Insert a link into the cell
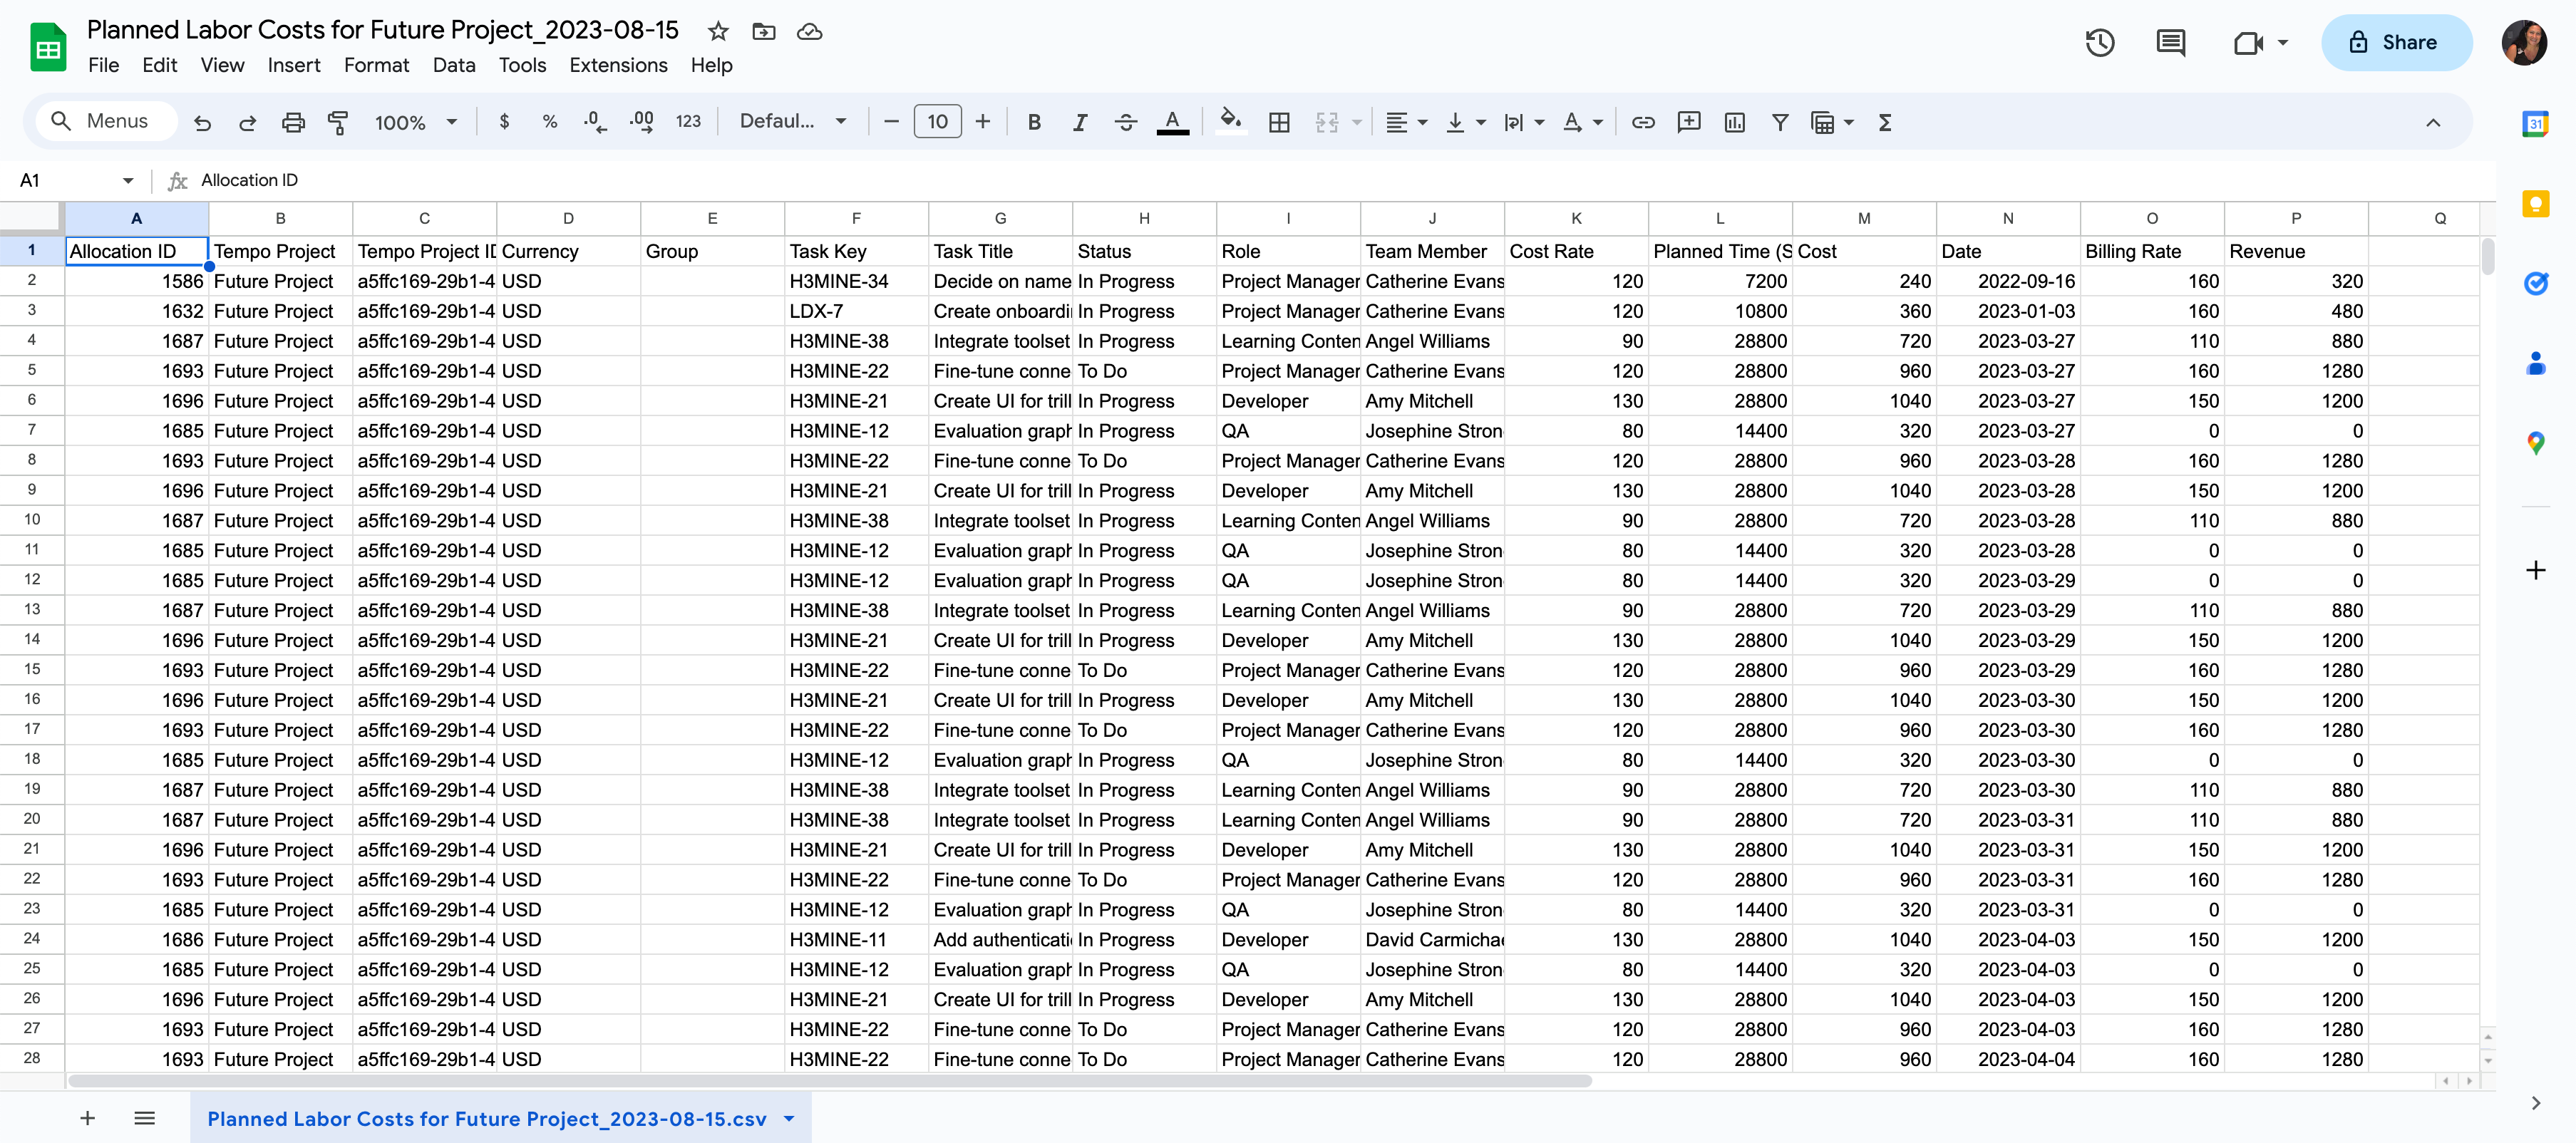 click(x=1643, y=121)
